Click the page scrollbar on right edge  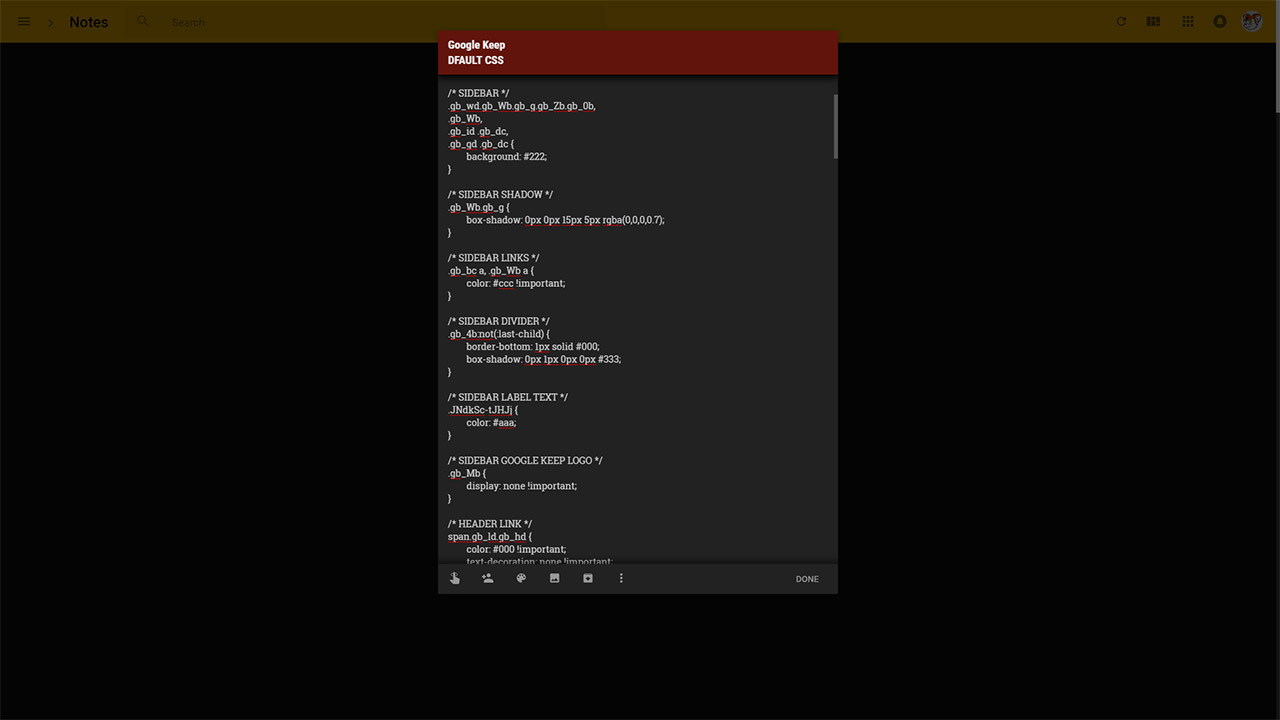click(1276, 56)
